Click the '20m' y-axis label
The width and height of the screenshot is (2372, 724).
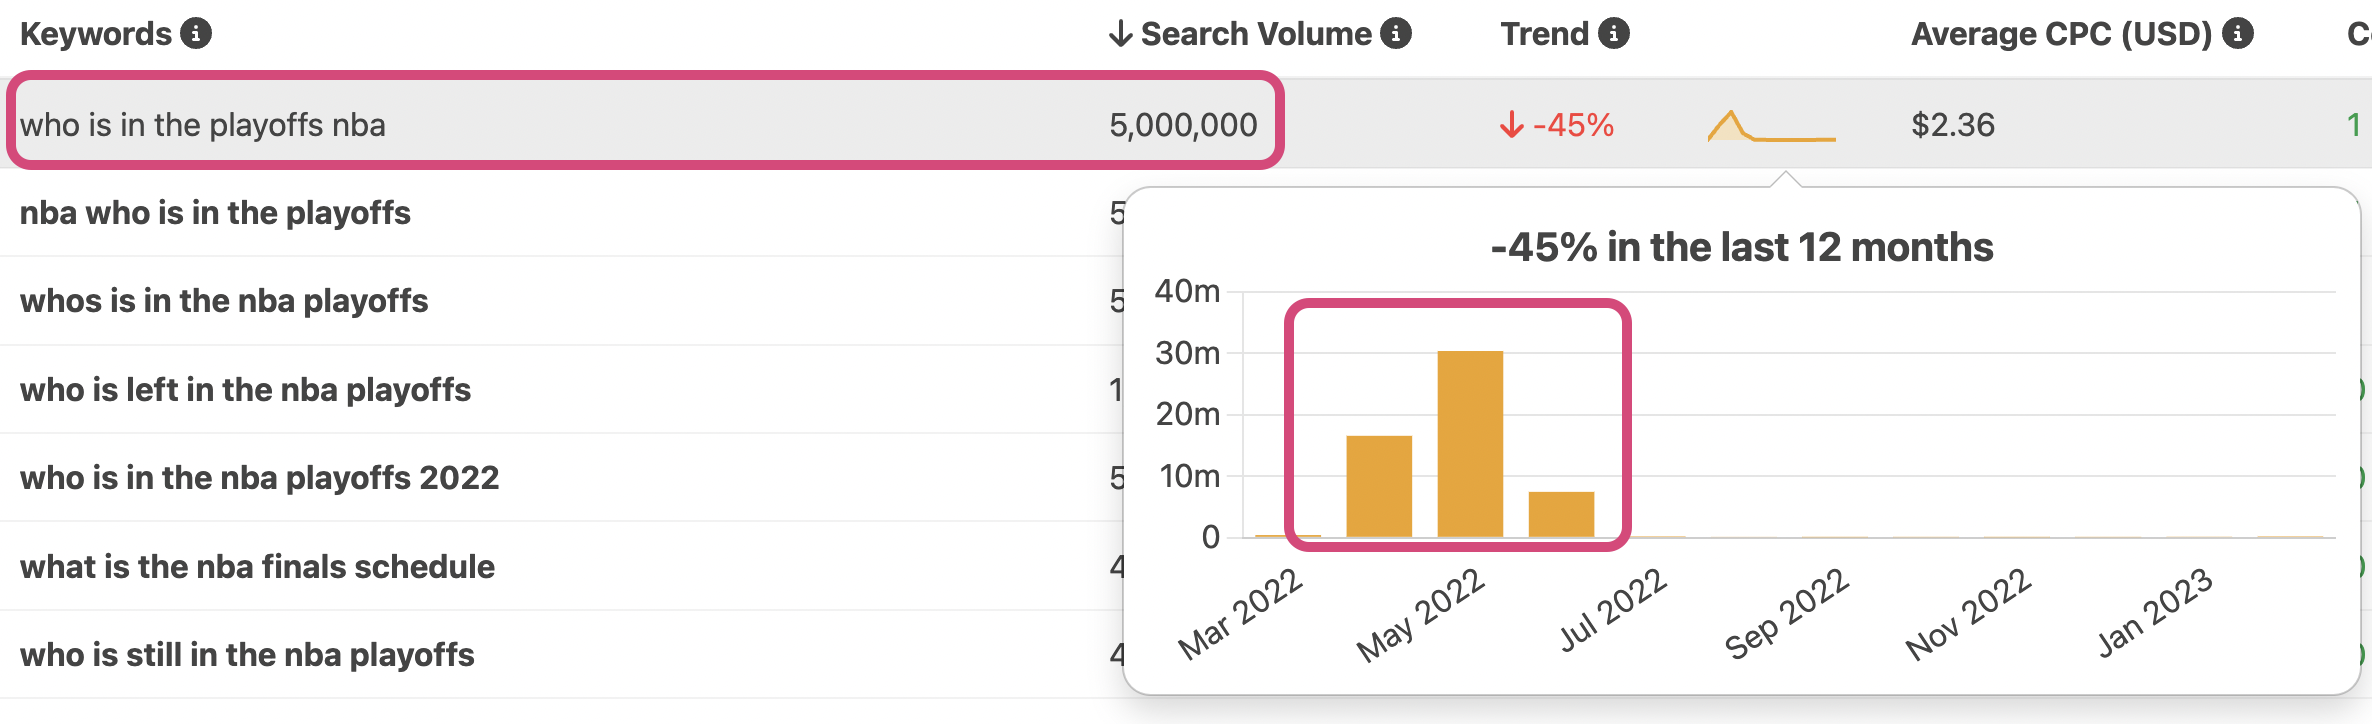1188,414
